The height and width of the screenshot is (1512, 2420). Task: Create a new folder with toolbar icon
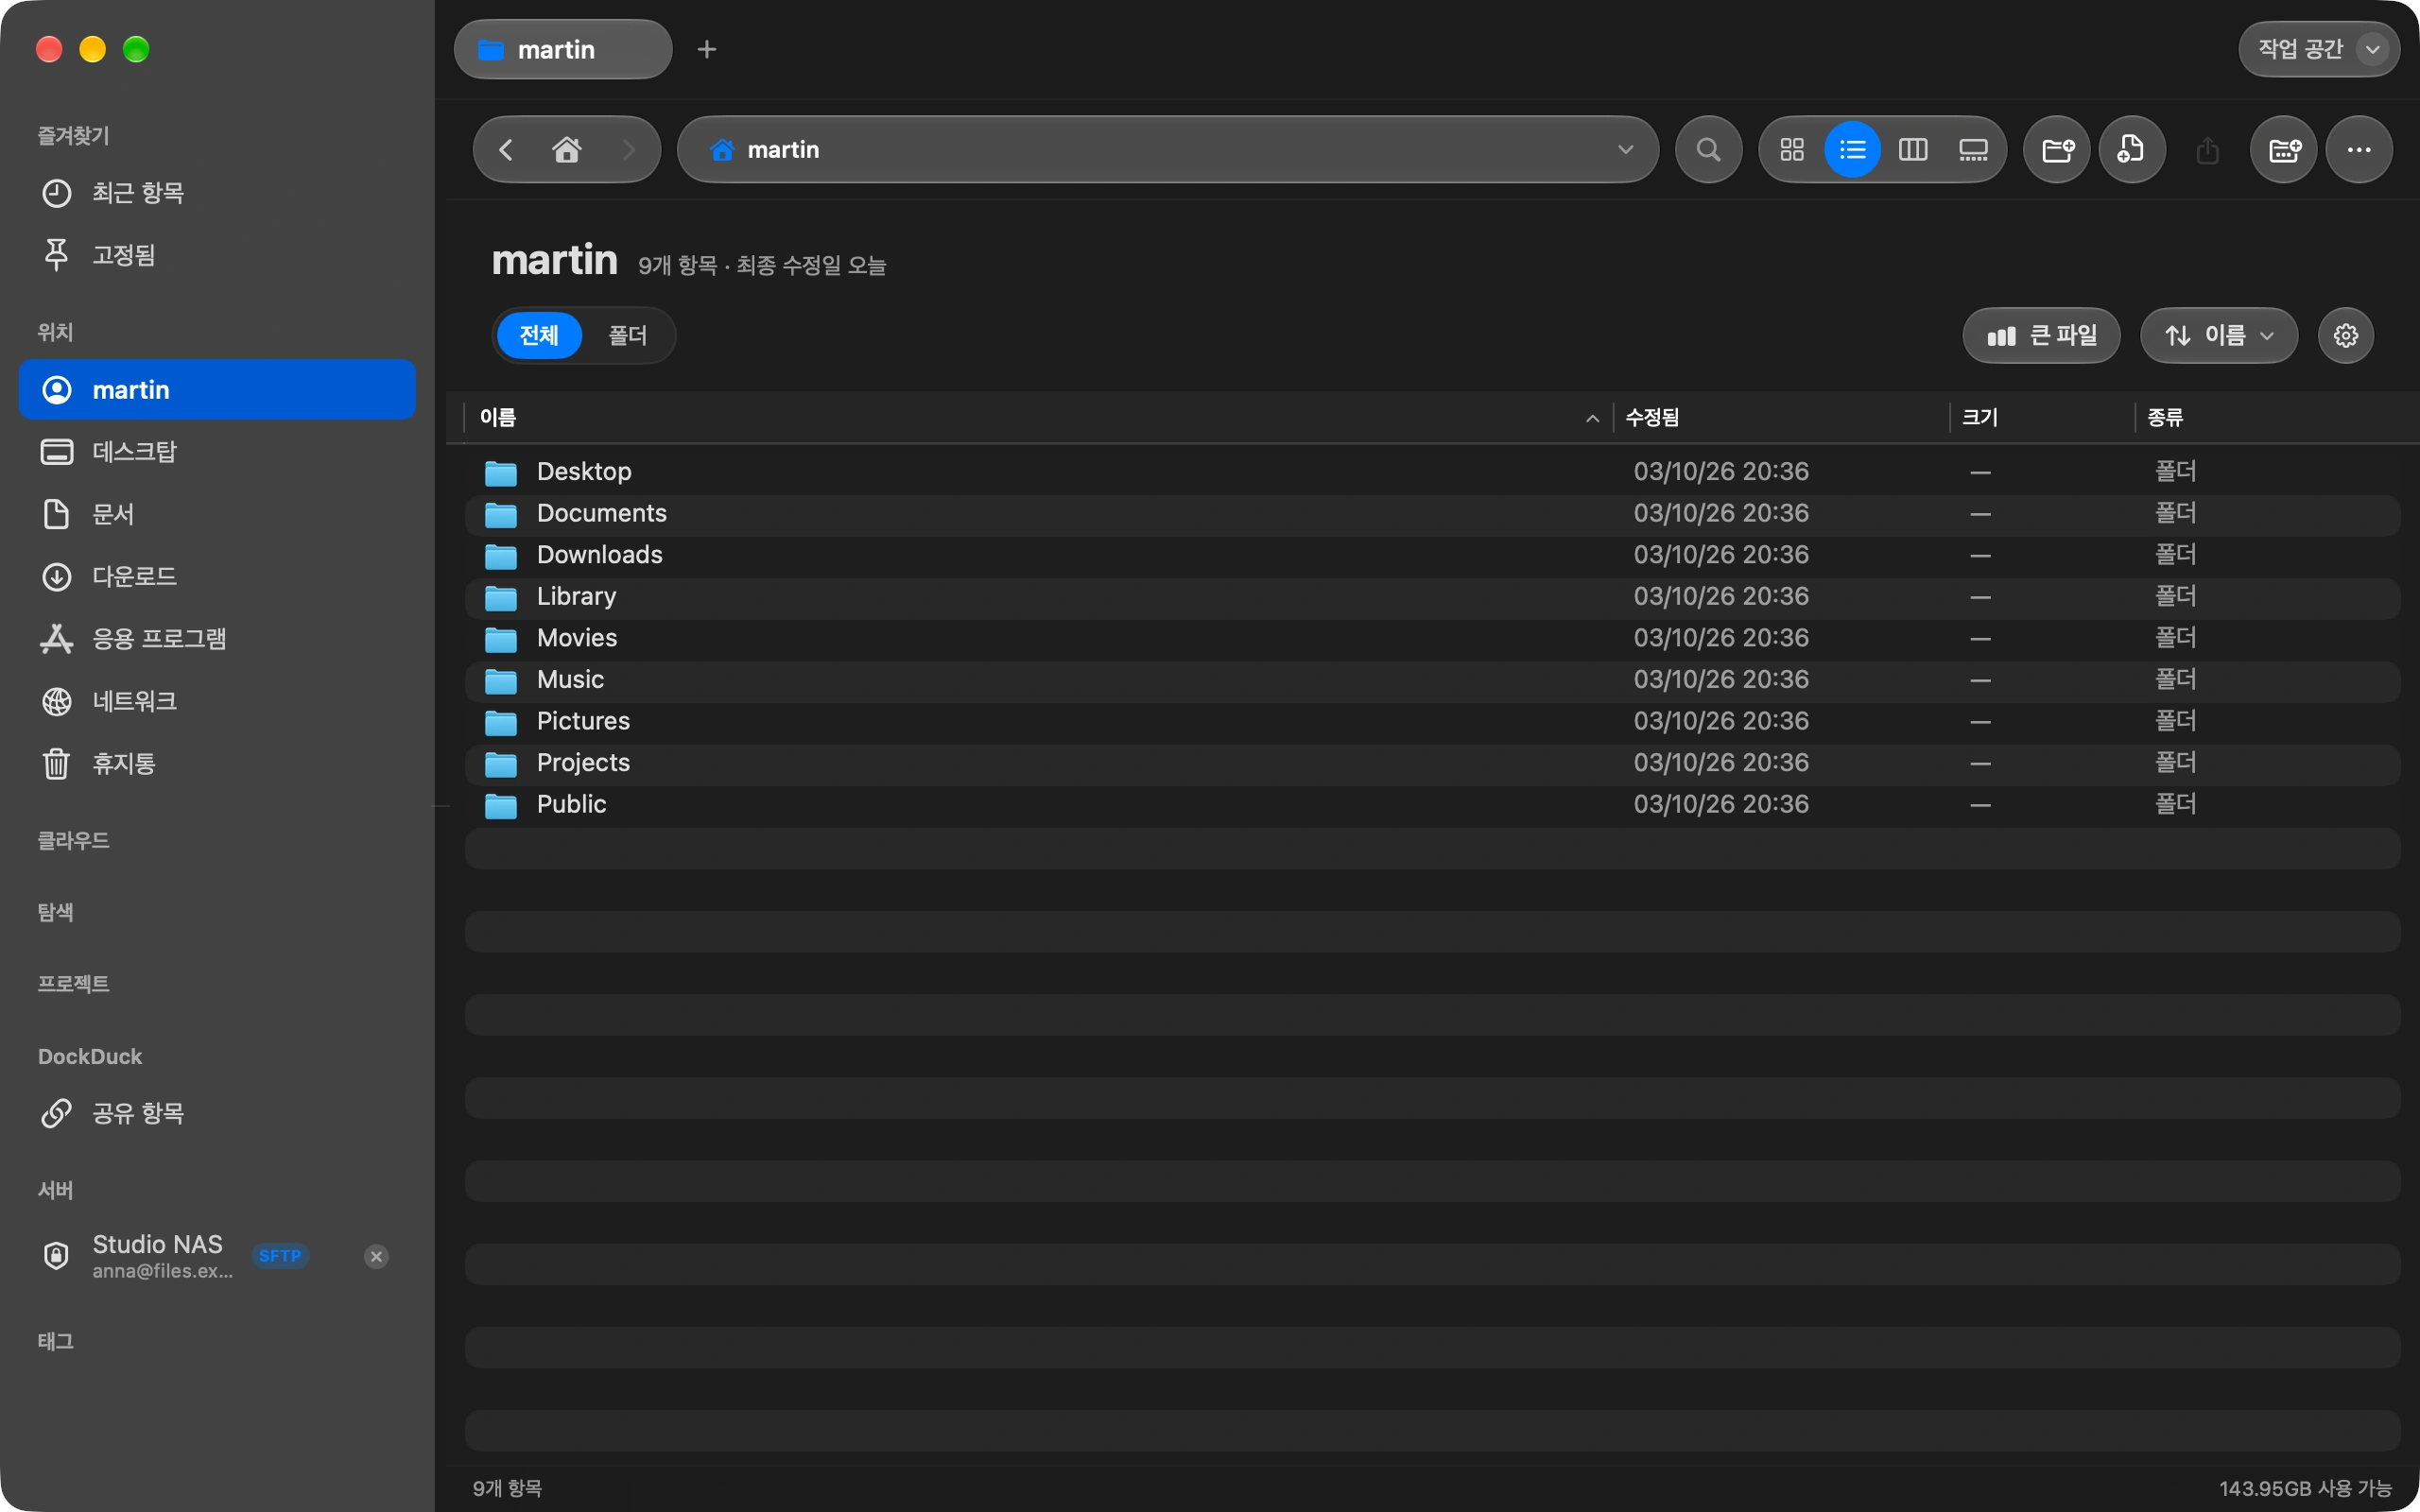[2057, 150]
